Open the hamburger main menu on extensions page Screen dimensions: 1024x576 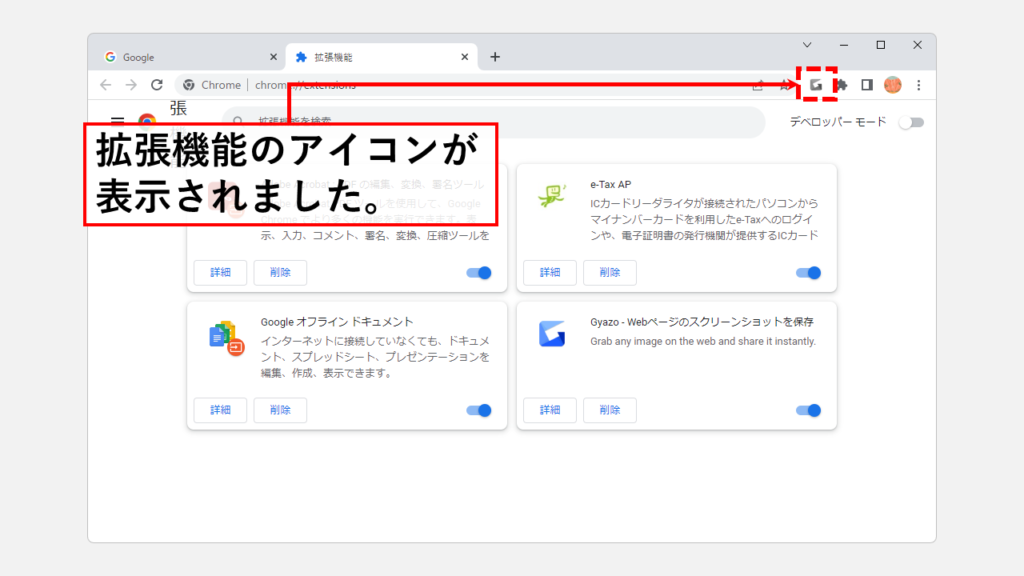[x=117, y=122]
